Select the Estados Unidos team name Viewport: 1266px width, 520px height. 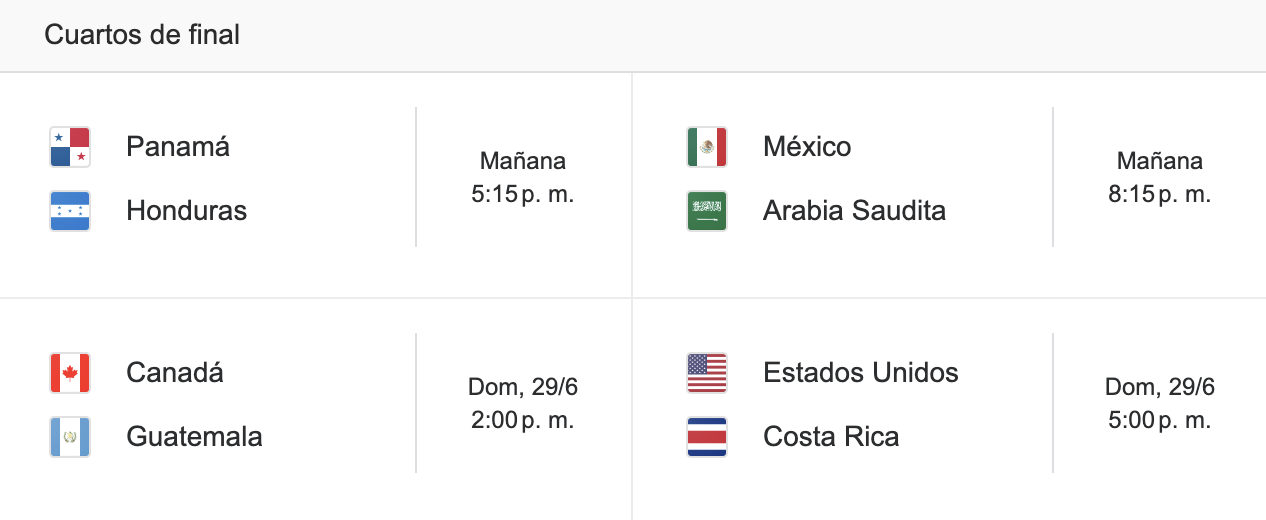click(861, 373)
